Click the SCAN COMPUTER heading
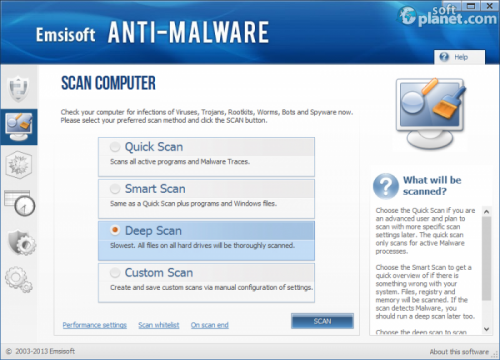The image size is (500, 360). pos(108,83)
